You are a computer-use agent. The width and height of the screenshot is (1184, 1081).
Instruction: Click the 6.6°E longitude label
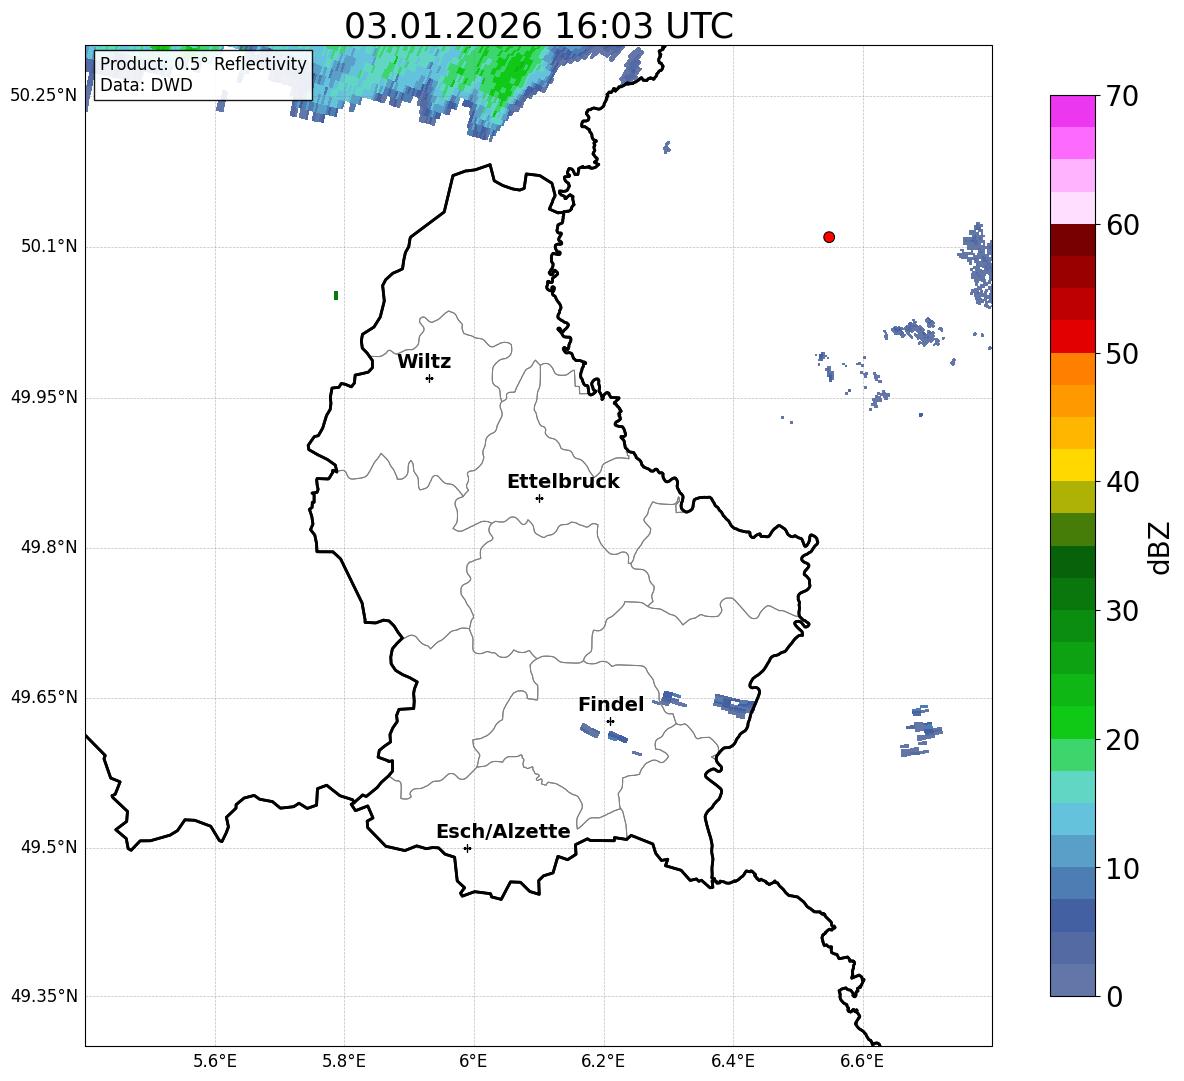click(862, 1061)
